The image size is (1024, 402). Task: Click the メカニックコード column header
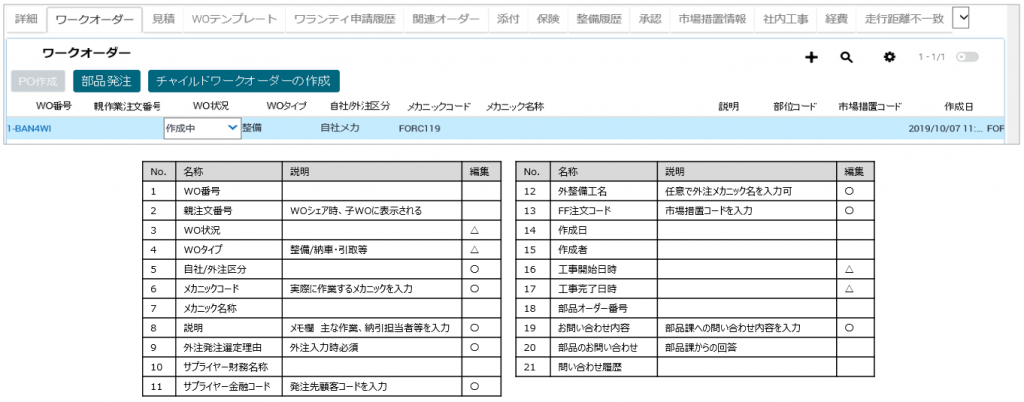click(x=440, y=106)
